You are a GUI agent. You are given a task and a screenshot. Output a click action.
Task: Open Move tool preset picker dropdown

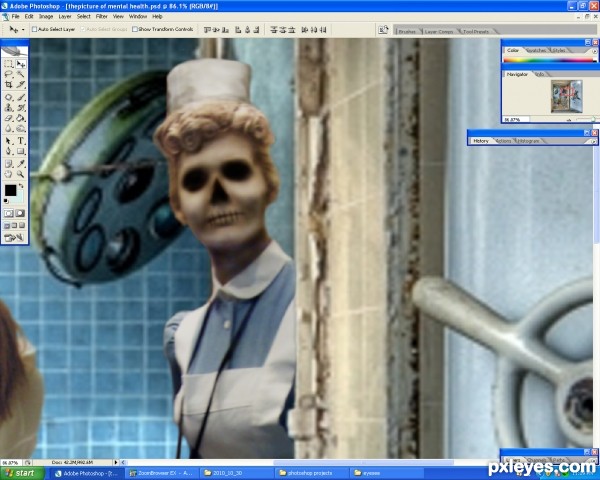pyautogui.click(x=23, y=29)
